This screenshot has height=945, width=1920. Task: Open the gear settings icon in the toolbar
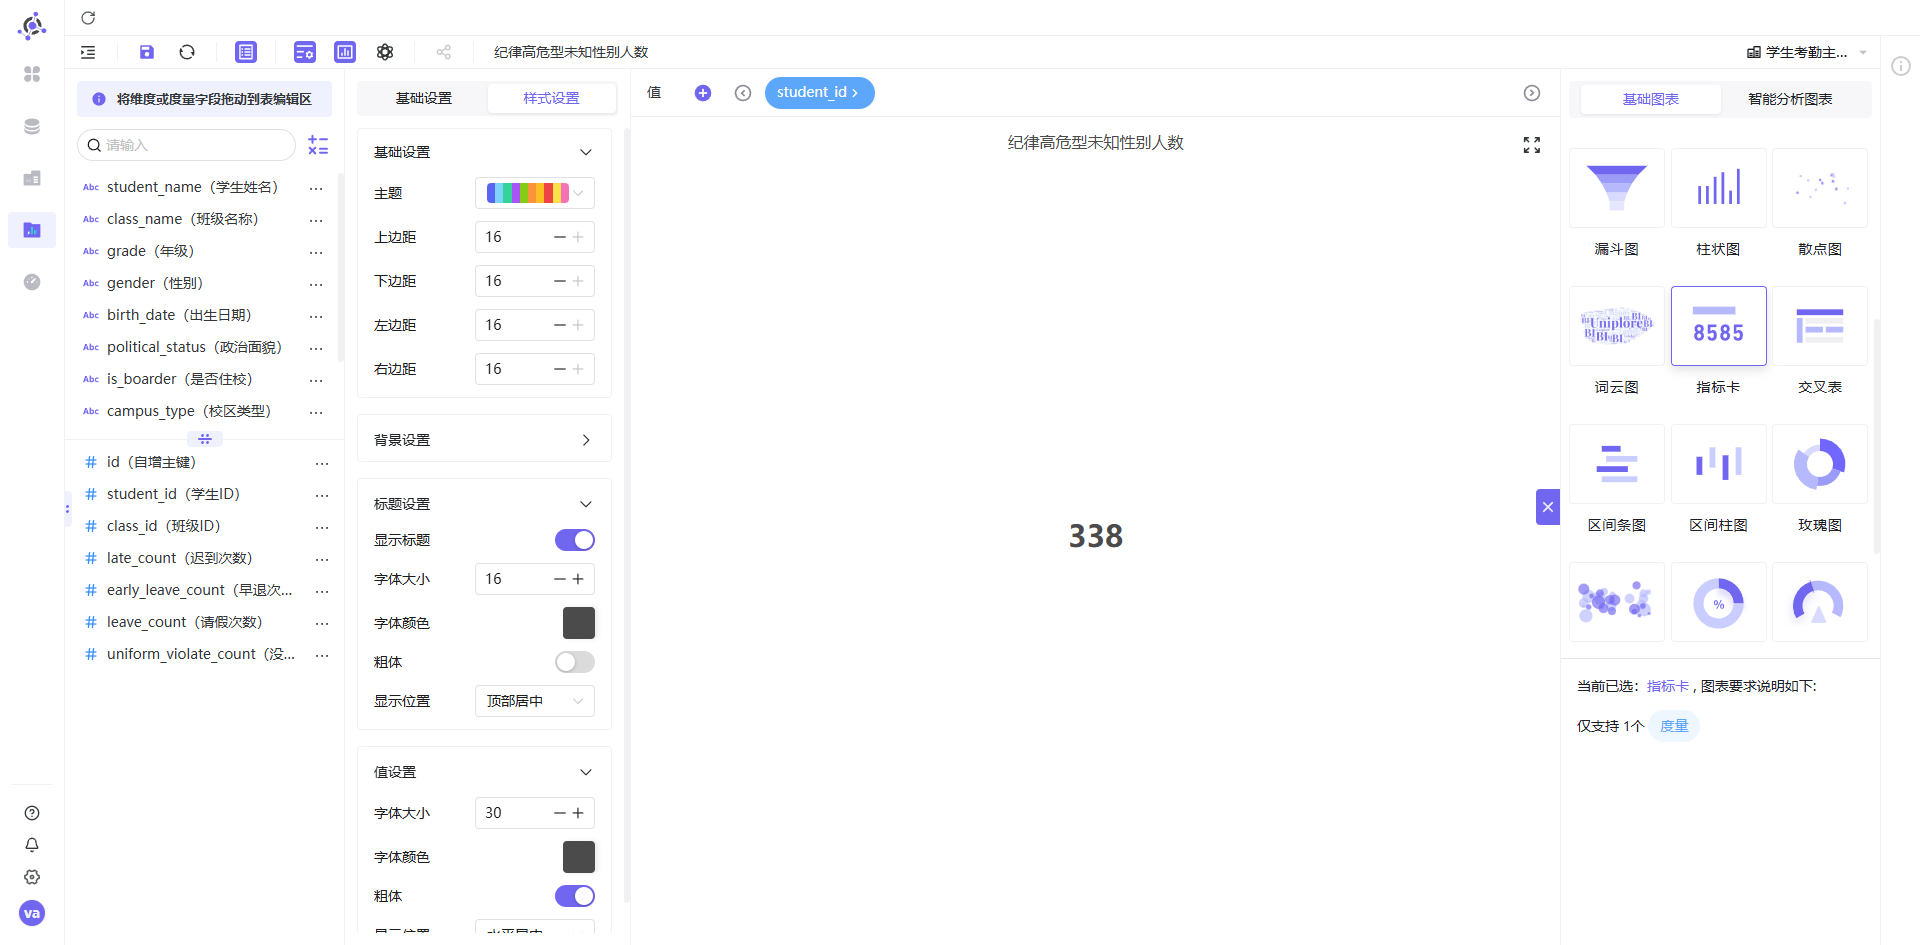point(385,52)
